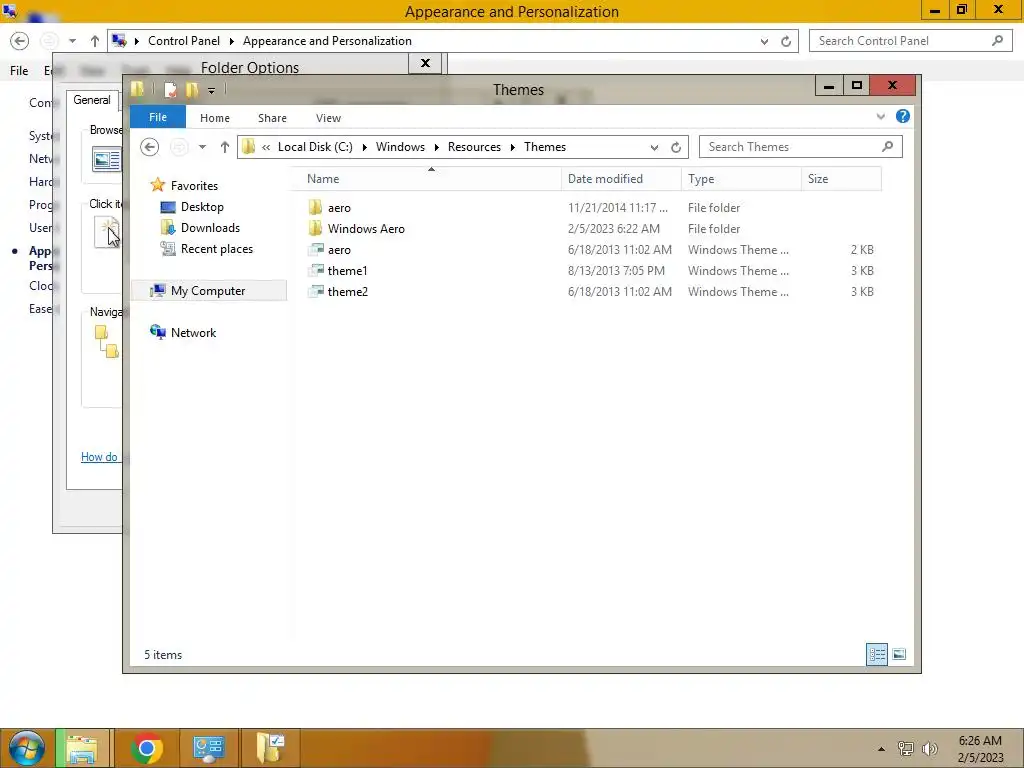Click Local Disk (C:) in breadcrumb
Image resolution: width=1024 pixels, height=768 pixels.
click(315, 147)
